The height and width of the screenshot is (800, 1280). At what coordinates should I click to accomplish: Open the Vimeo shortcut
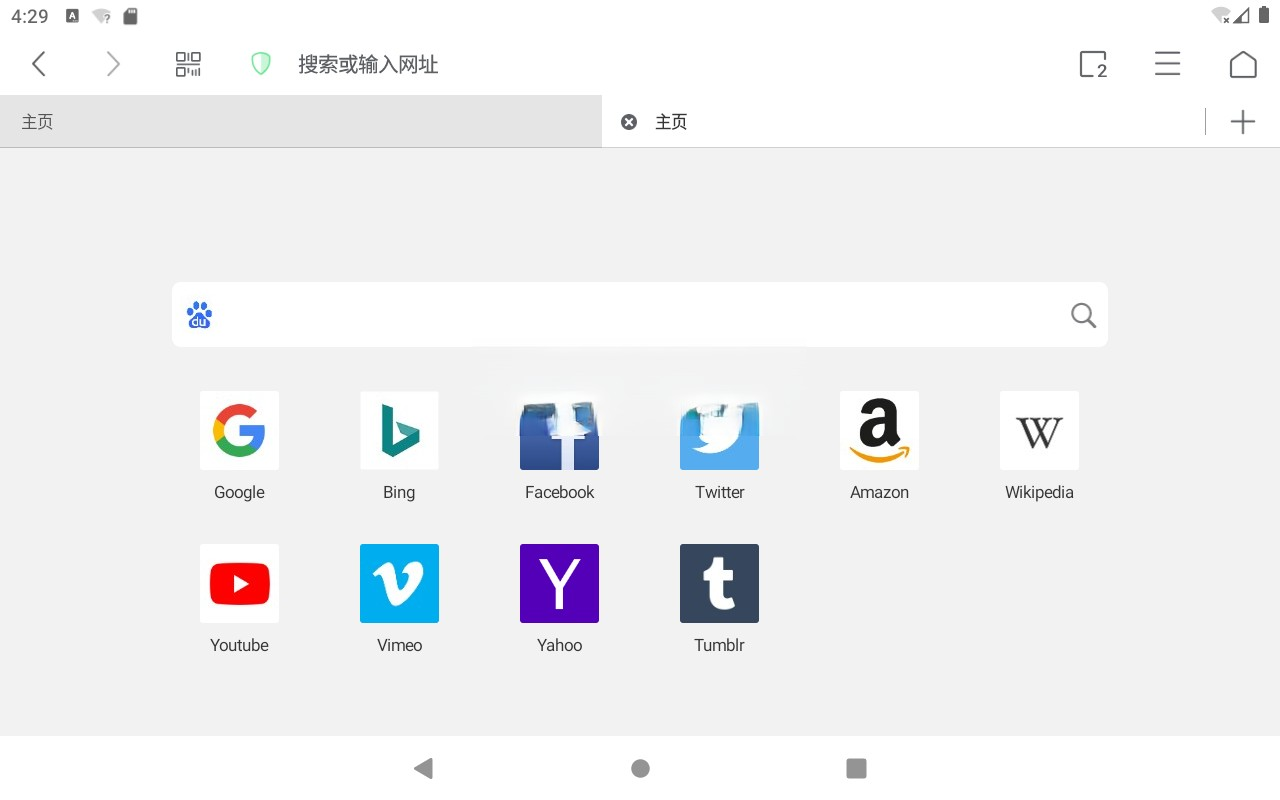399,599
